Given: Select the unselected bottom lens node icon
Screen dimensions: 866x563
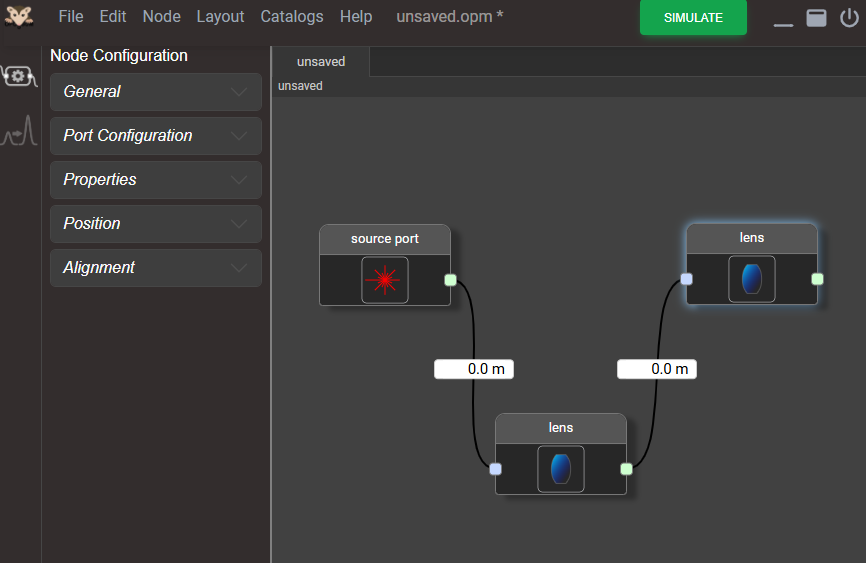Looking at the screenshot, I should 561,469.
